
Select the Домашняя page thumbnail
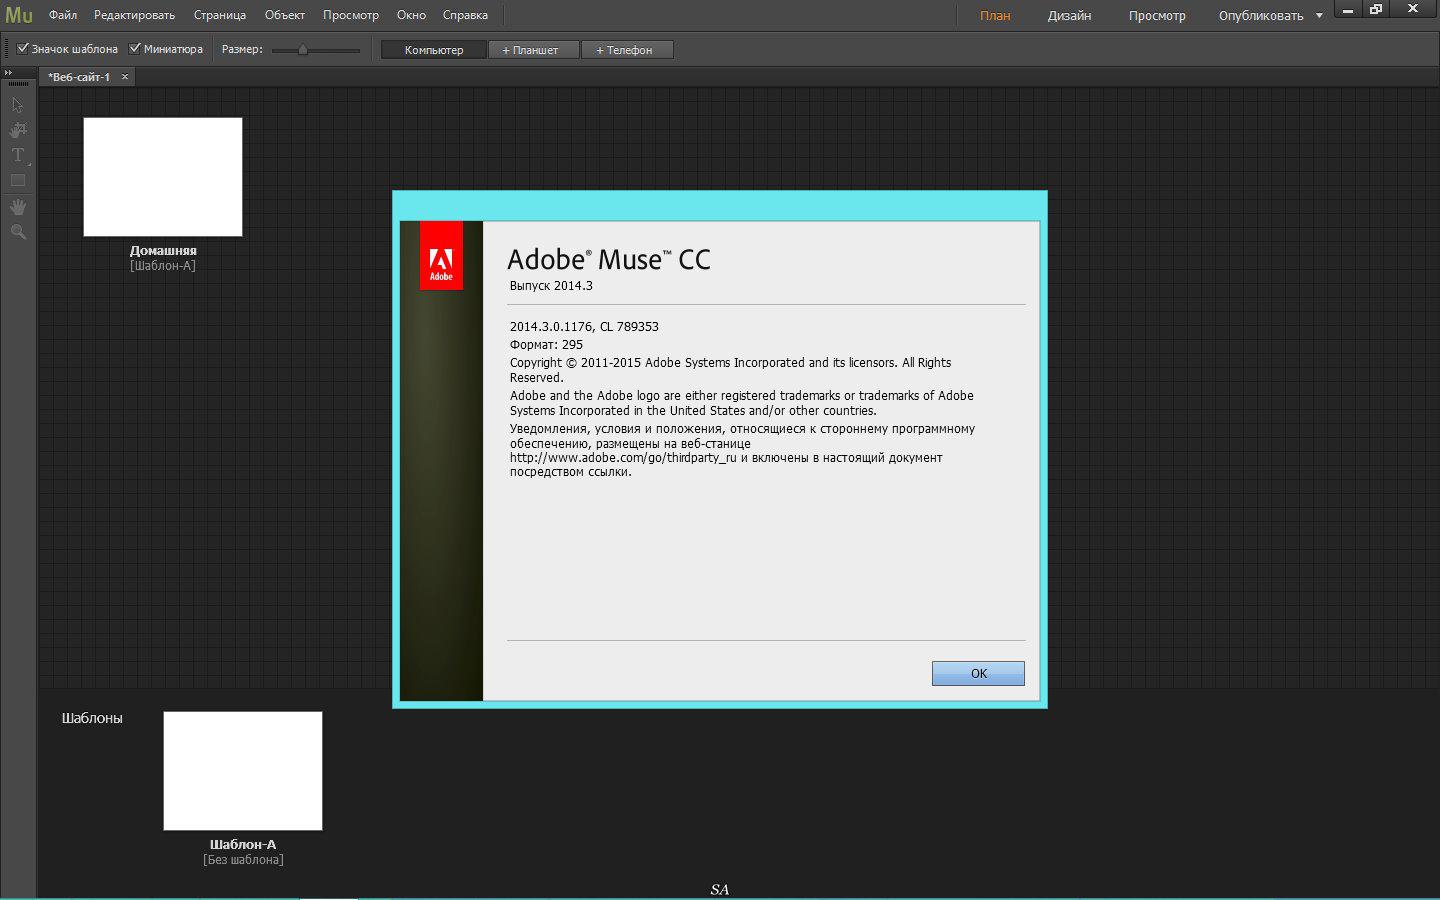[163, 177]
